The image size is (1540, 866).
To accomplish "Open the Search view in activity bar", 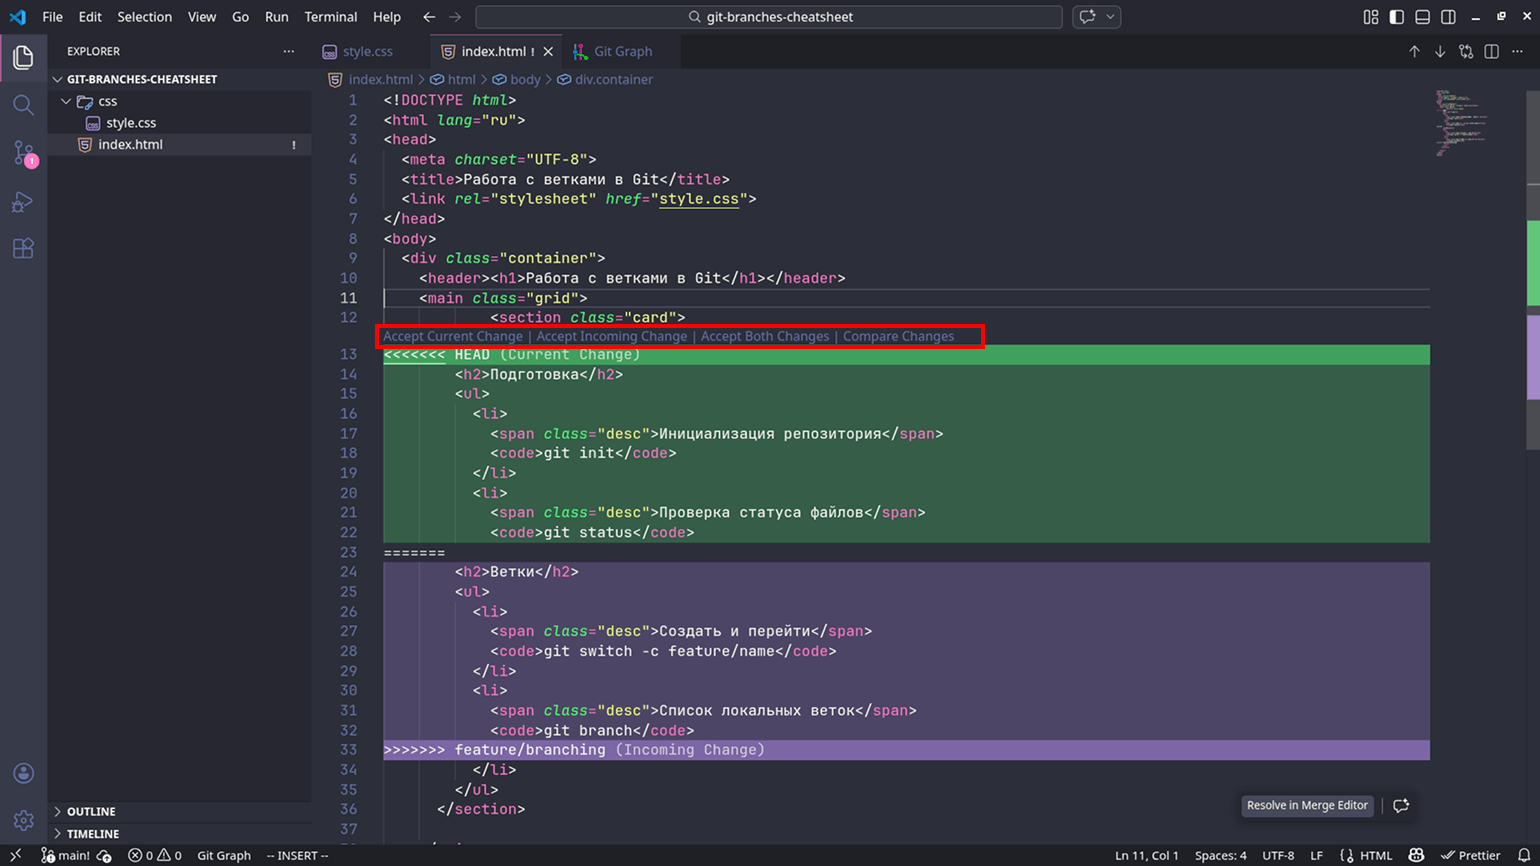I will 24,105.
